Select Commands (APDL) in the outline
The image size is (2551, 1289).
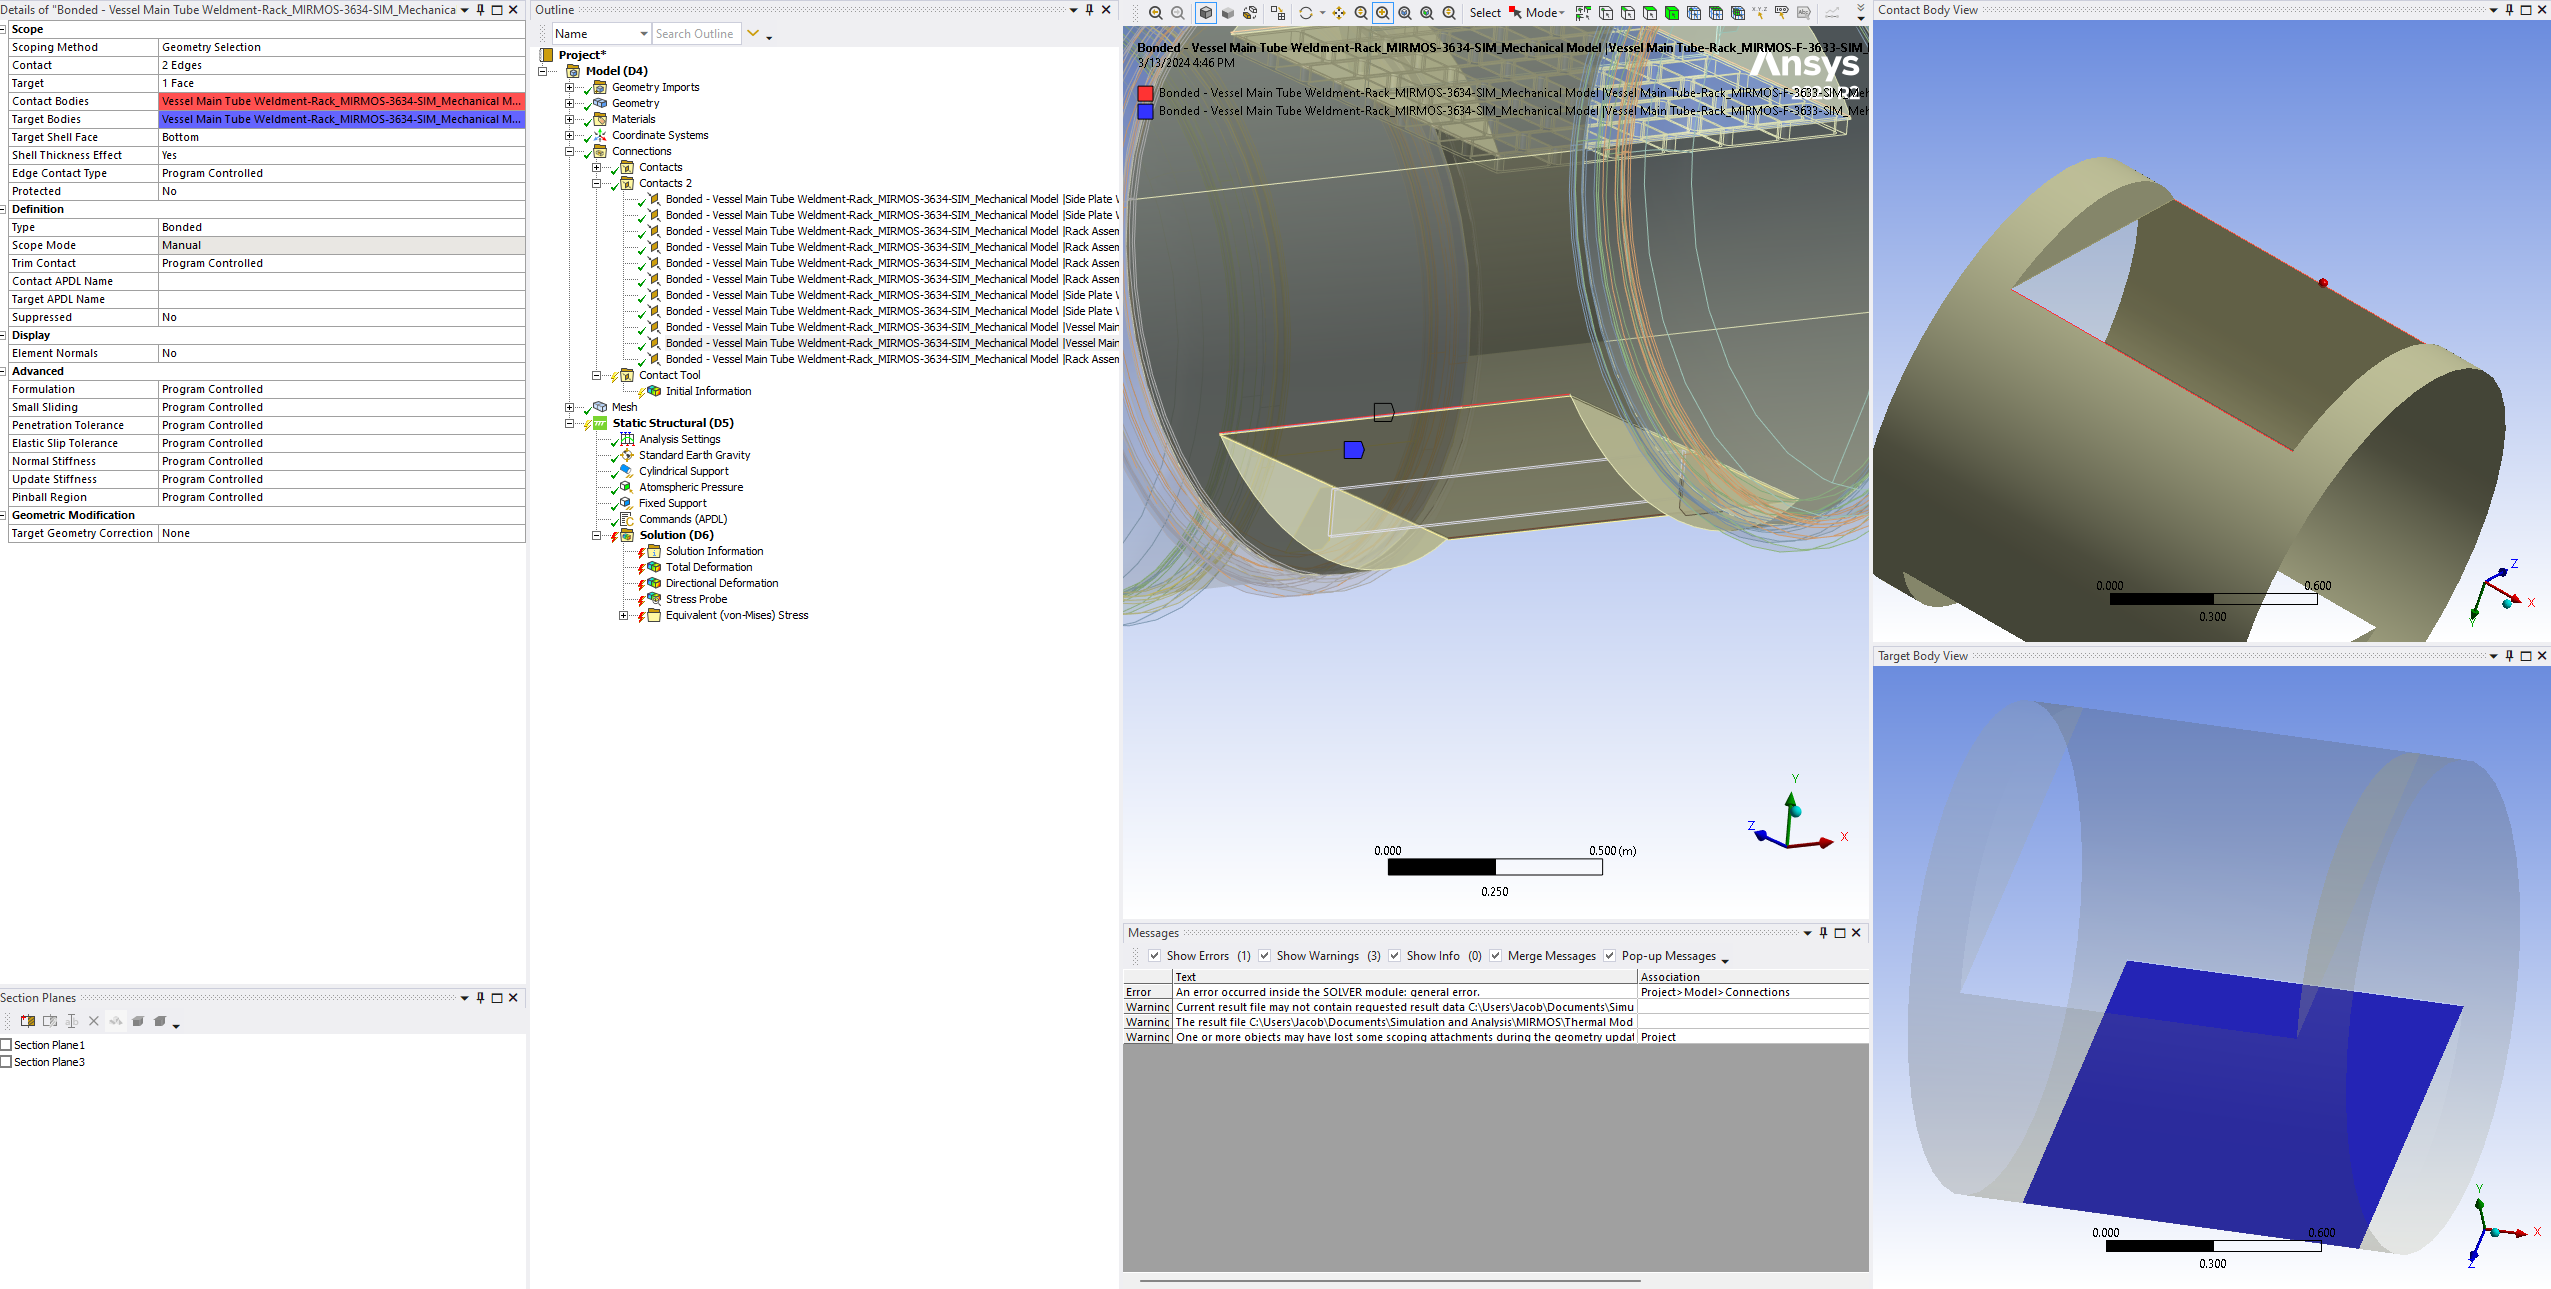pos(683,520)
